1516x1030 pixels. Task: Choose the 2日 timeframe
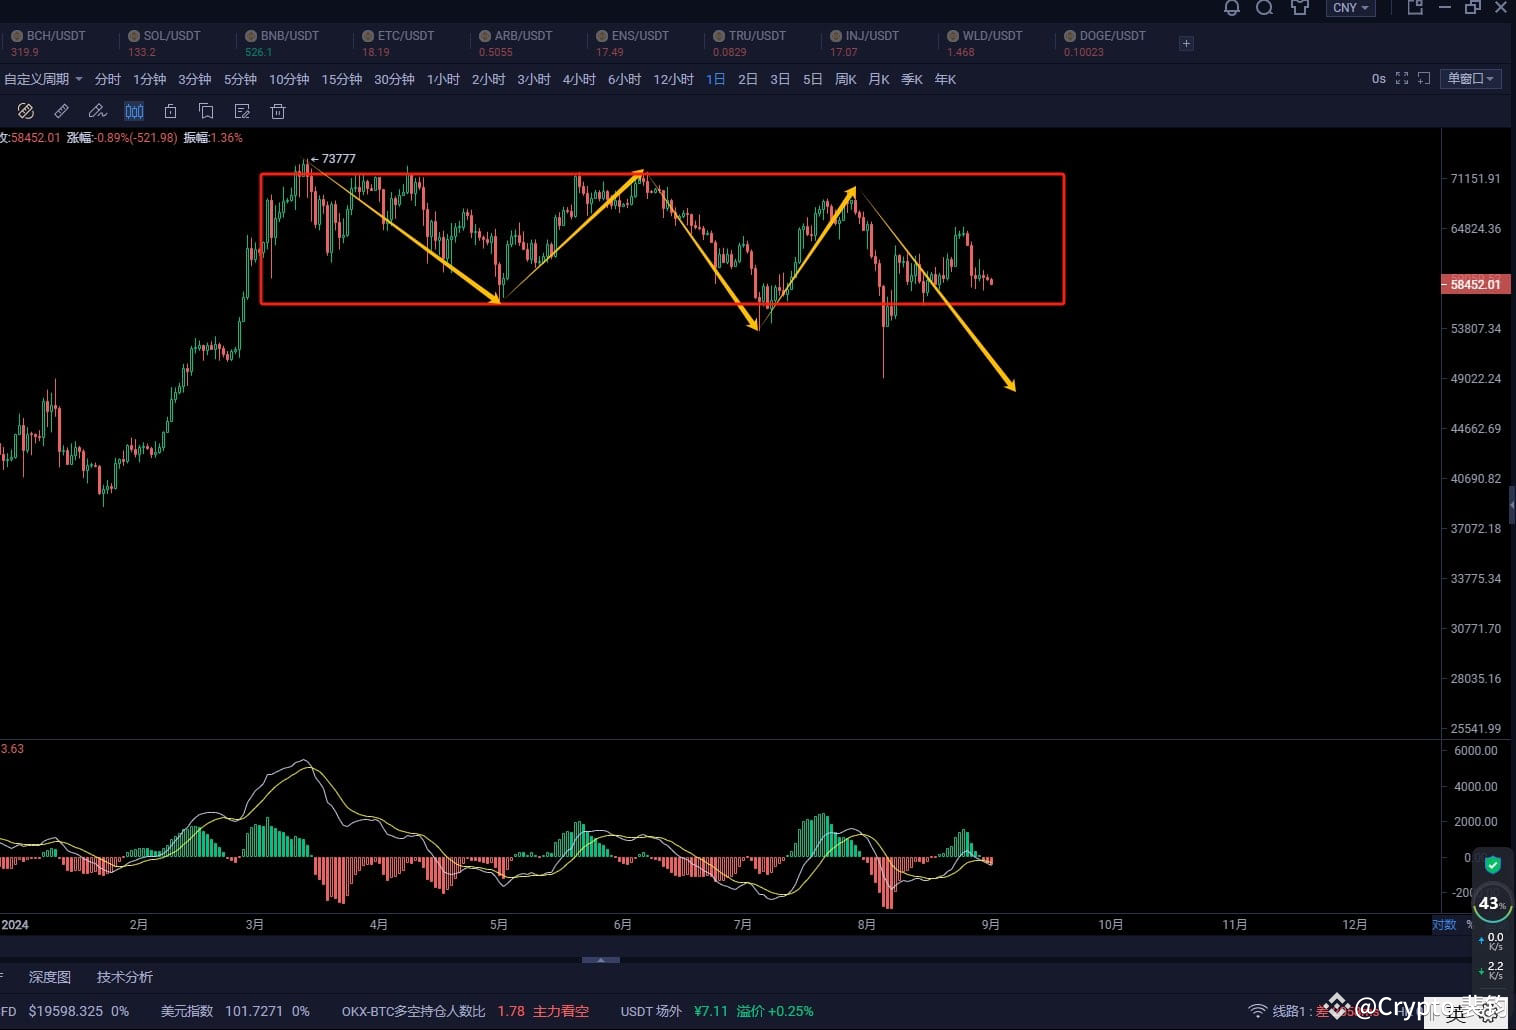[748, 79]
